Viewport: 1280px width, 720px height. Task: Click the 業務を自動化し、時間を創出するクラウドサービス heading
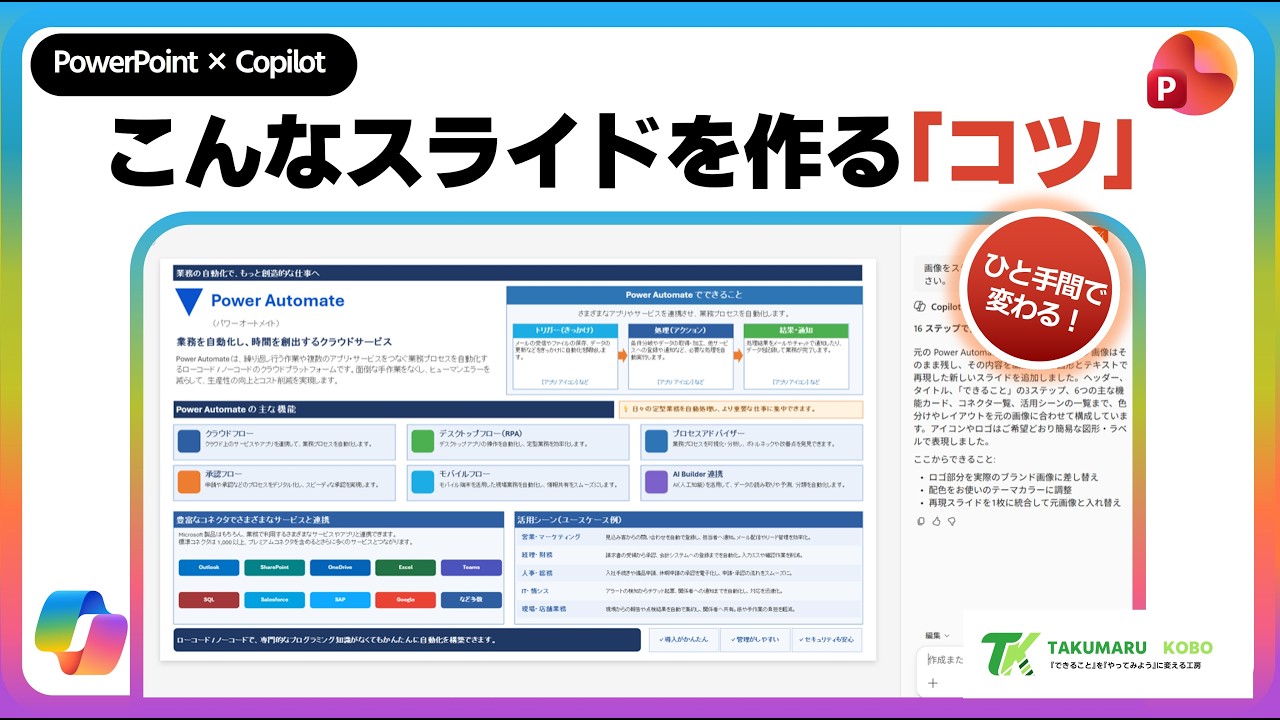[283, 342]
